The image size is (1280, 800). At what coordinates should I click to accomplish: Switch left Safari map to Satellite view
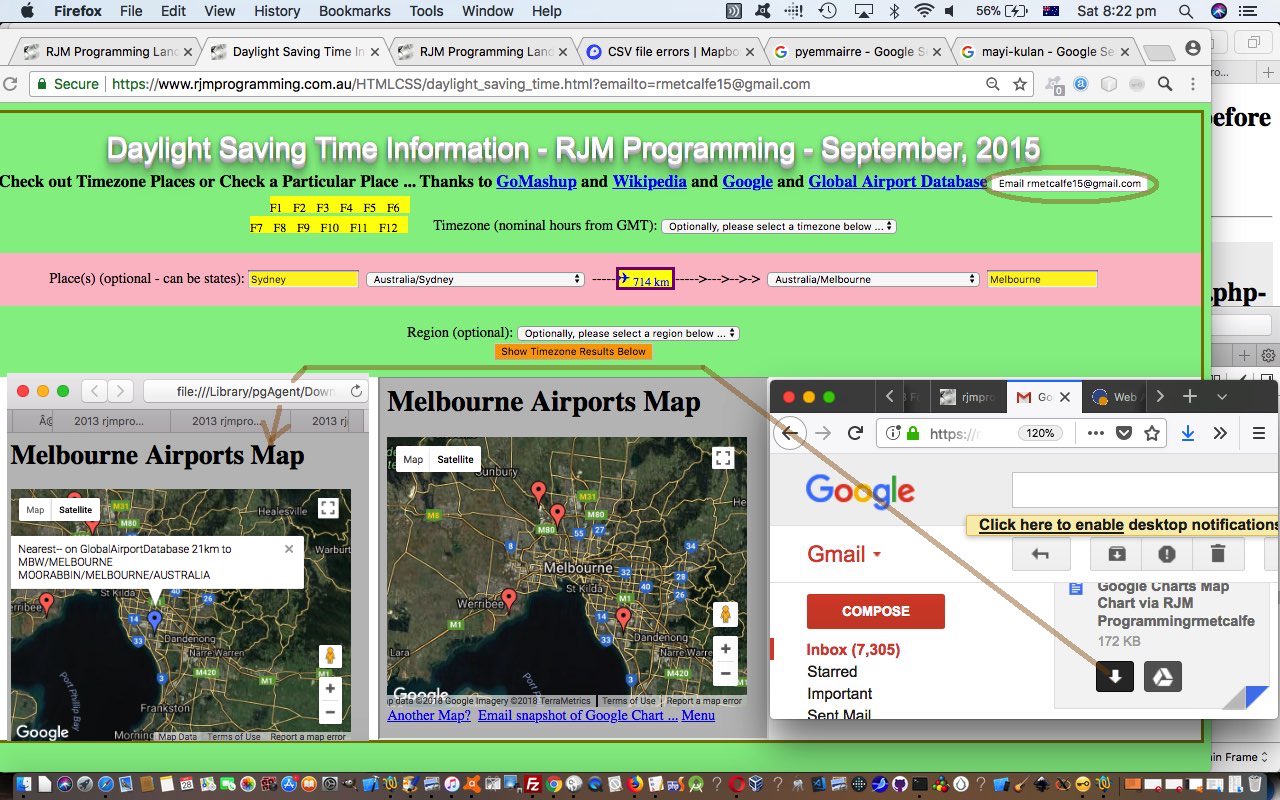tap(75, 510)
